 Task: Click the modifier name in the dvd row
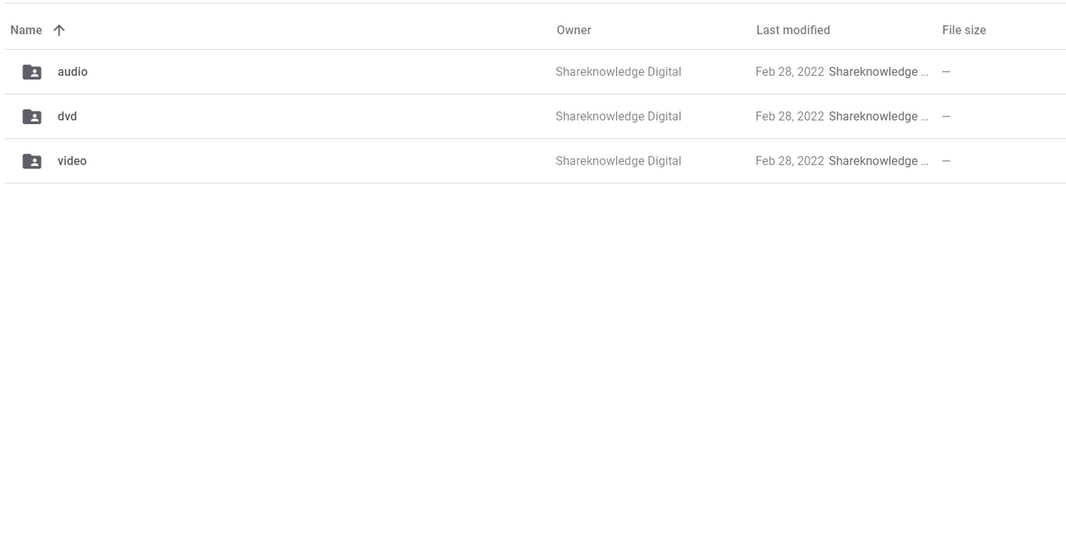click(877, 117)
